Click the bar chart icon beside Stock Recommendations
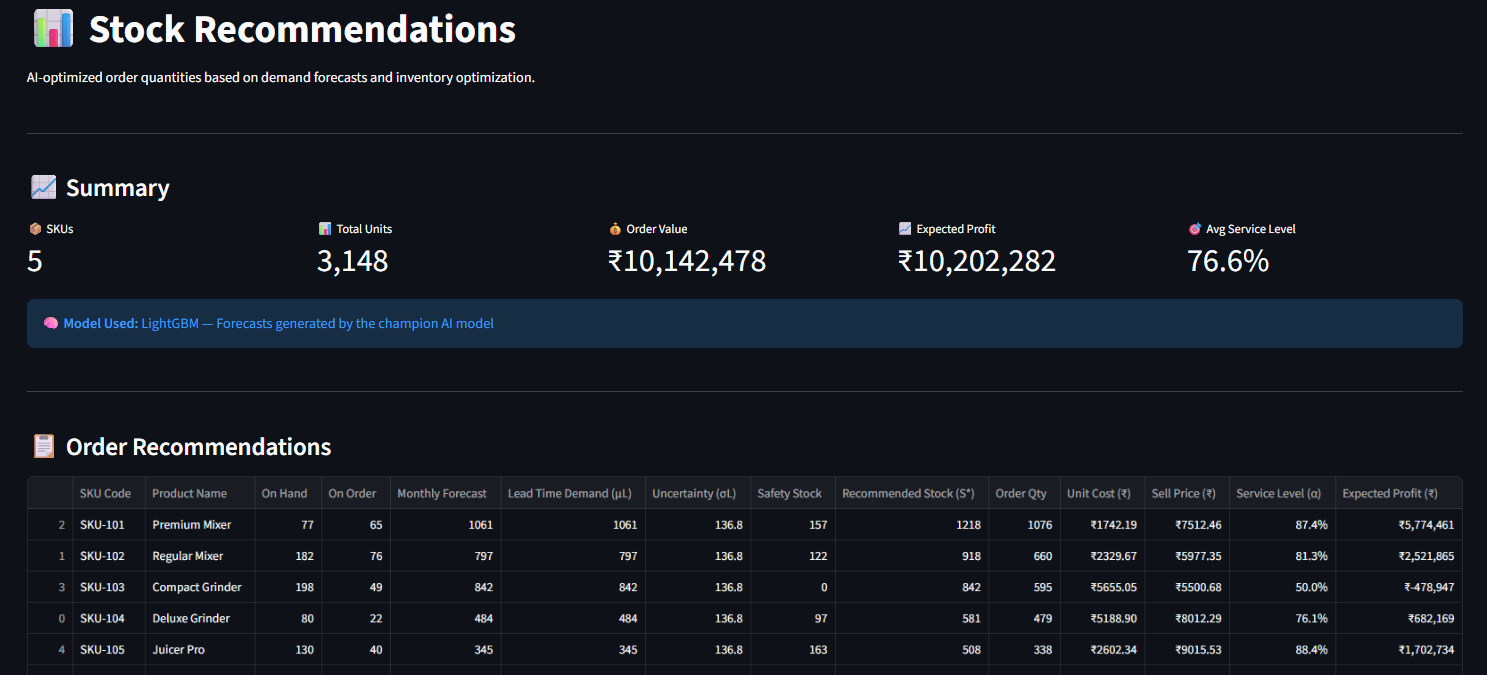Screen dimensions: 1487x675 53,29
